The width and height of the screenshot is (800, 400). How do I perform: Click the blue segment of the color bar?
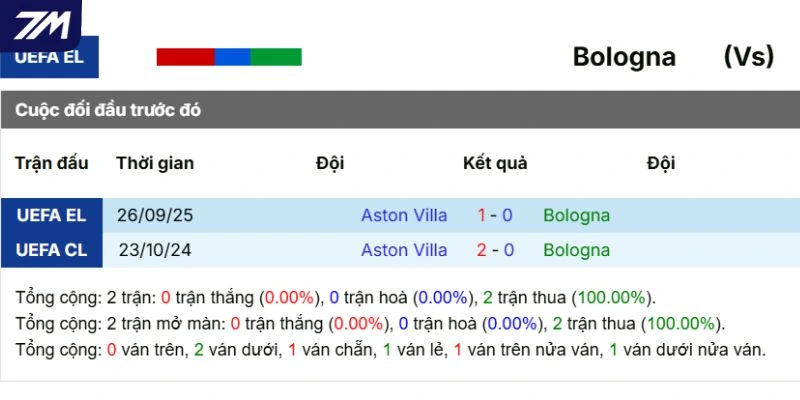point(232,57)
